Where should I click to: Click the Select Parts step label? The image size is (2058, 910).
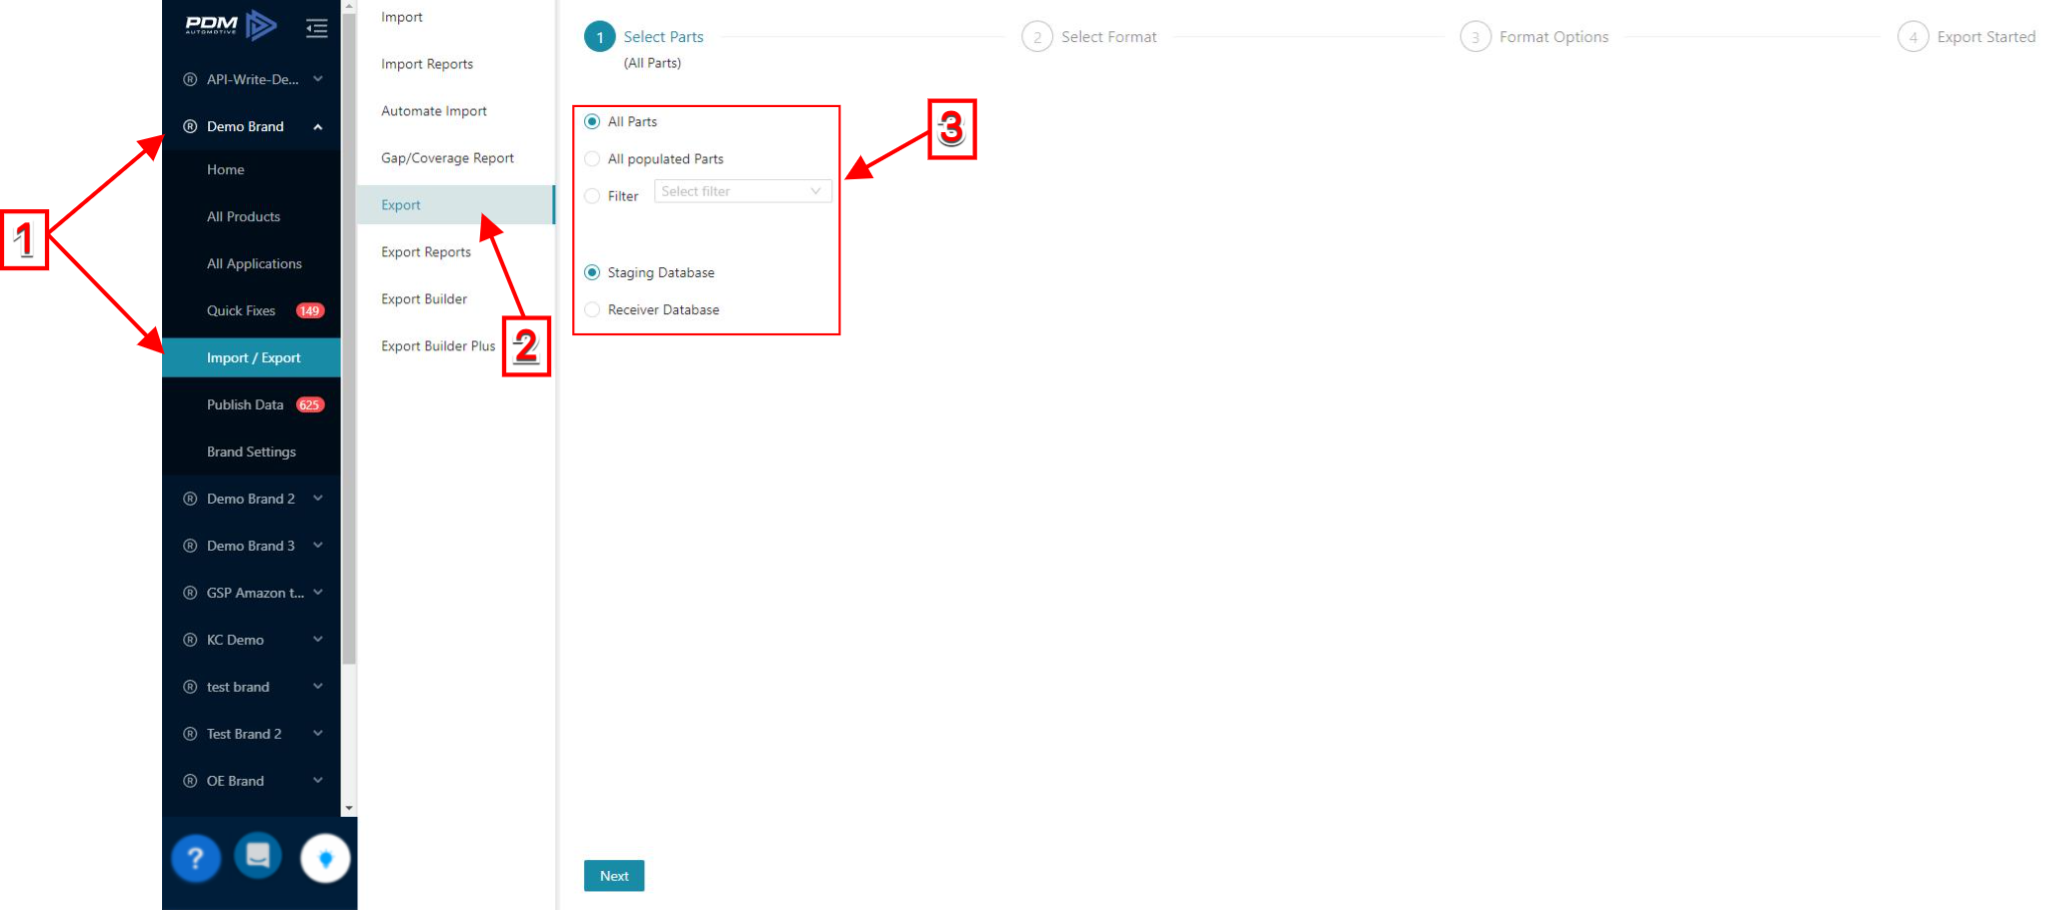(663, 37)
